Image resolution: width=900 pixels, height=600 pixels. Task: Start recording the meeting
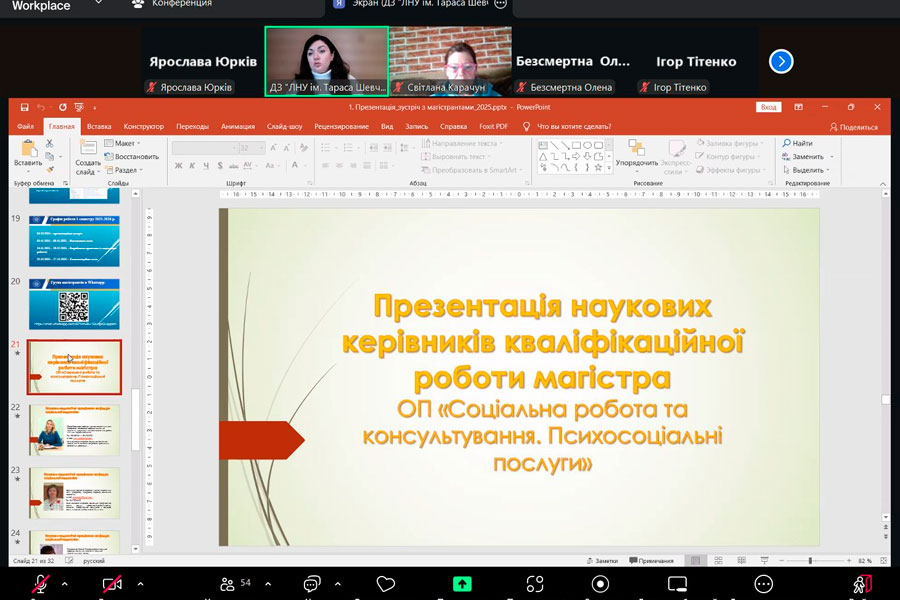pos(601,583)
